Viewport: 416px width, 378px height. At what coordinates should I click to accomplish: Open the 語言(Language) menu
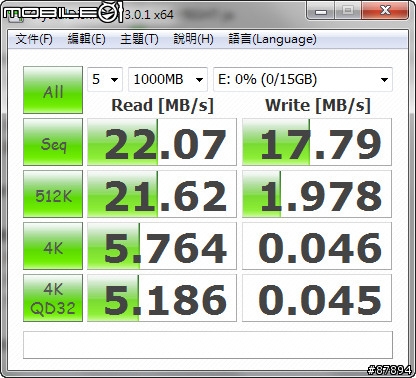point(272,39)
